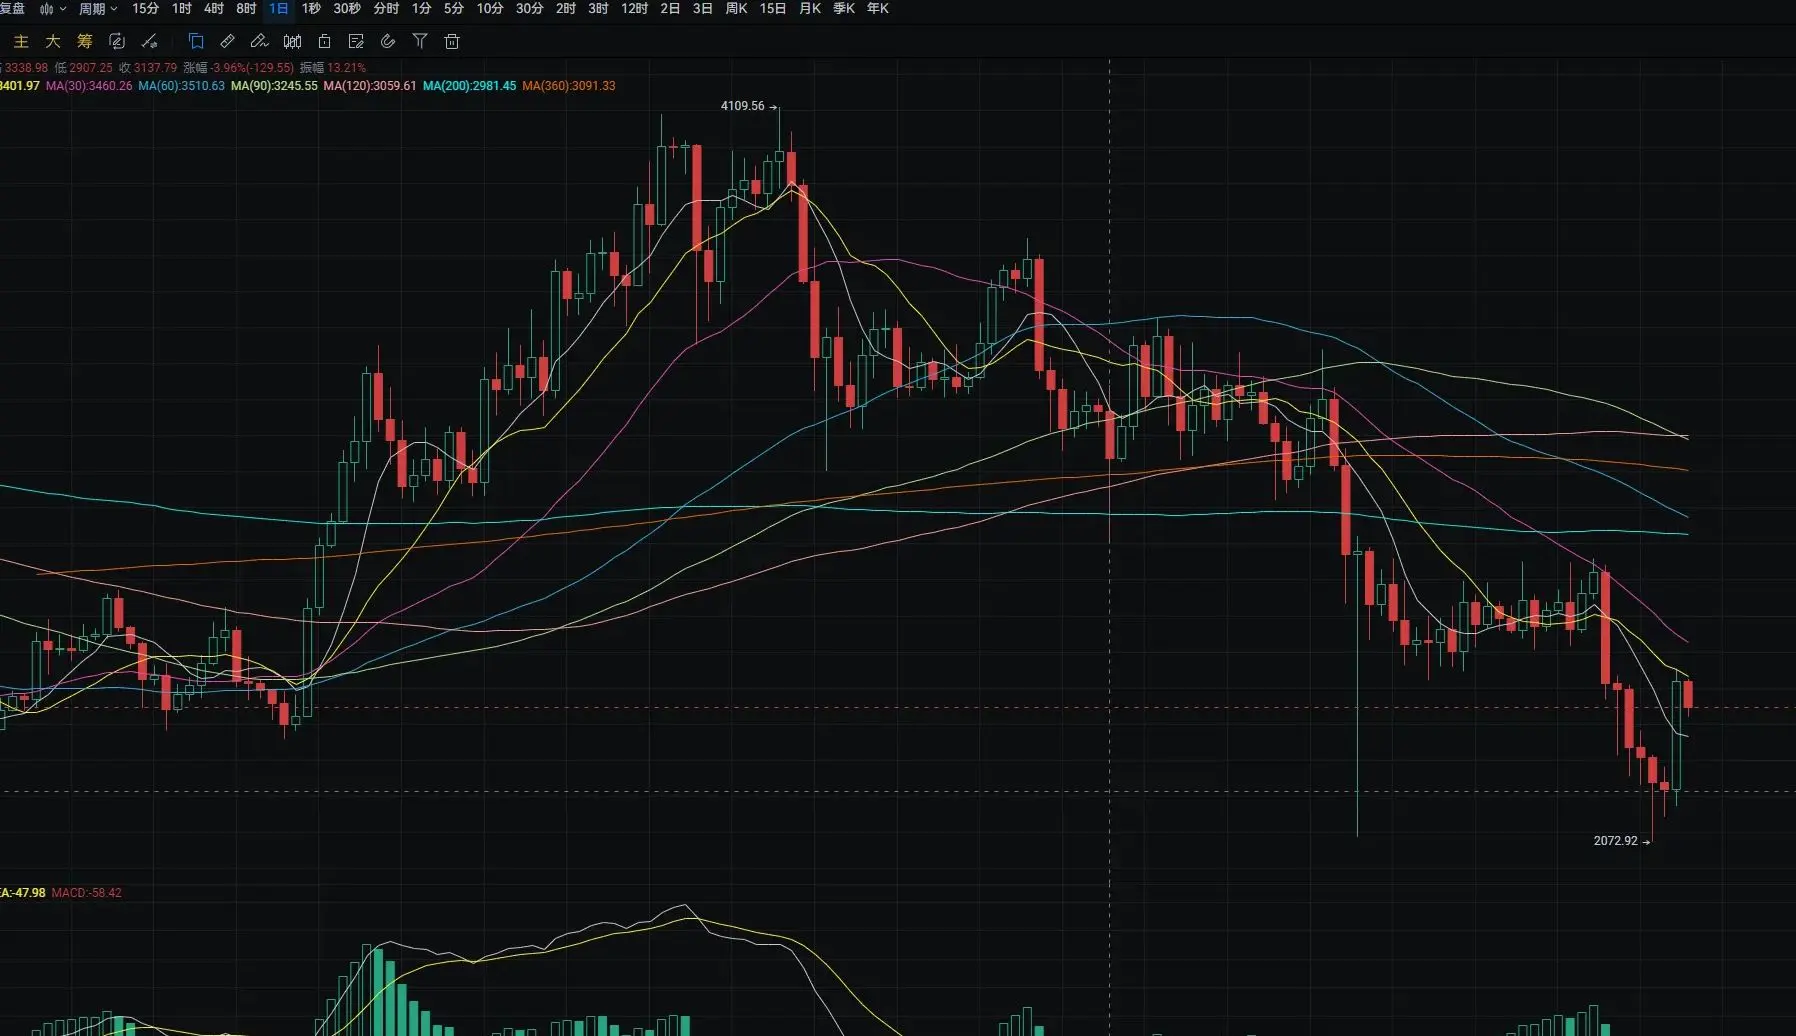The height and width of the screenshot is (1036, 1796).
Task: Click the trend line drawing icon
Action: [149, 42]
